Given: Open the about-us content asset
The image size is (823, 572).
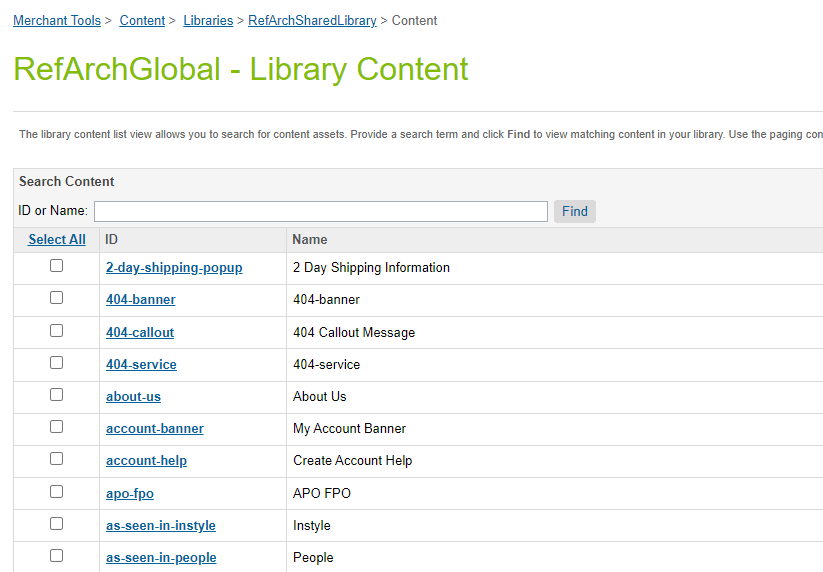Looking at the screenshot, I should coord(133,397).
